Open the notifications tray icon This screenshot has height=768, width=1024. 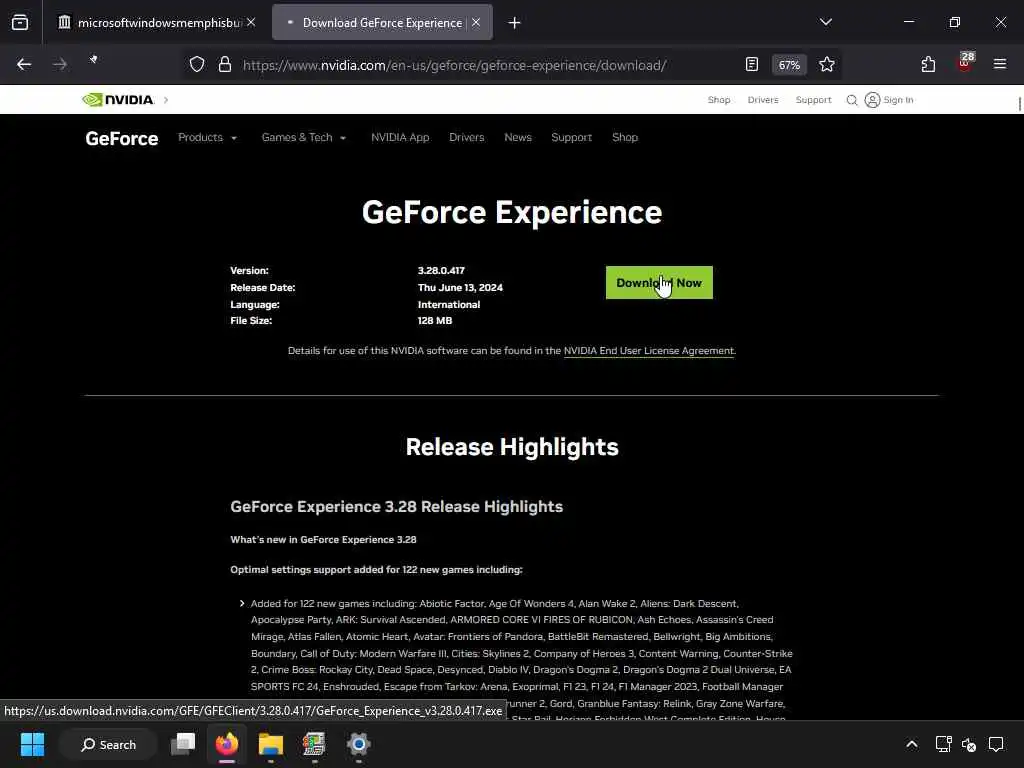(x=996, y=744)
